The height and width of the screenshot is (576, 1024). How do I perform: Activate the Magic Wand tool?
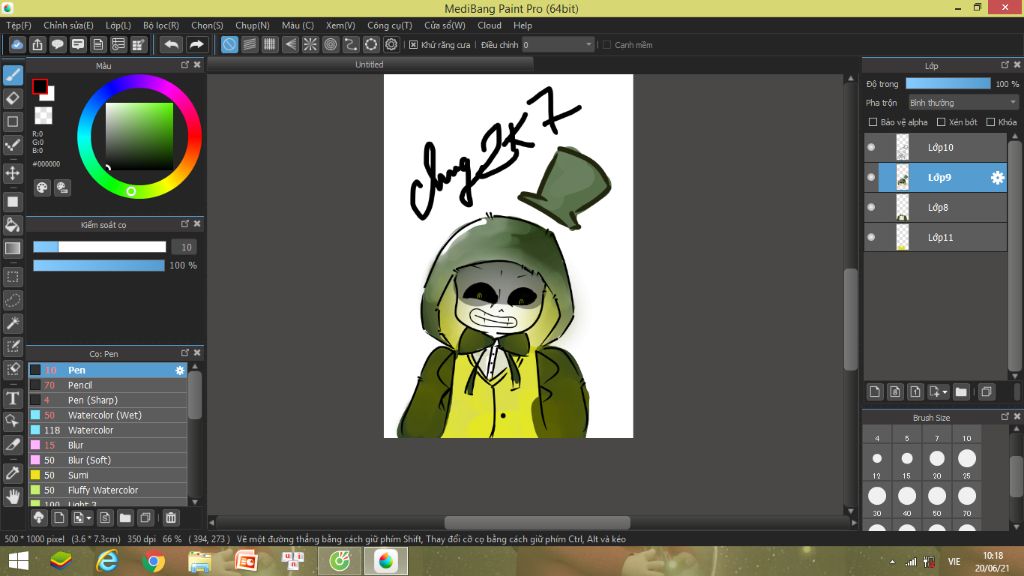[12, 323]
